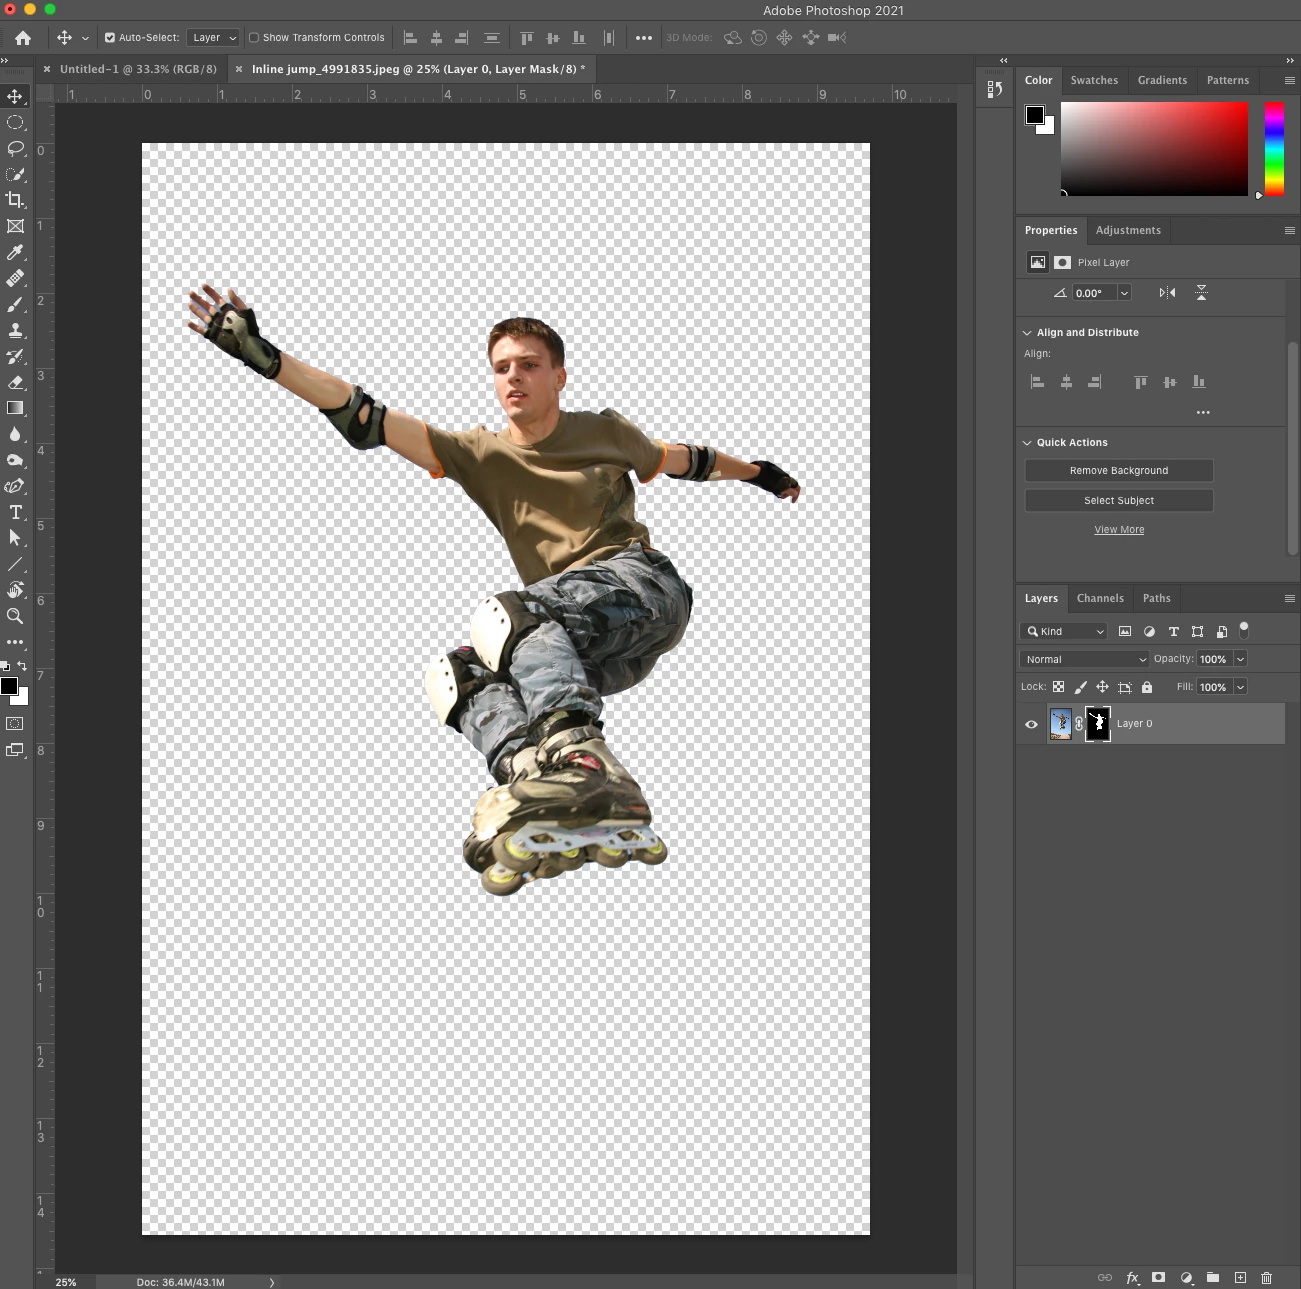Image resolution: width=1301 pixels, height=1289 pixels.
Task: Delete layer using trash icon
Action: coord(1266,1277)
